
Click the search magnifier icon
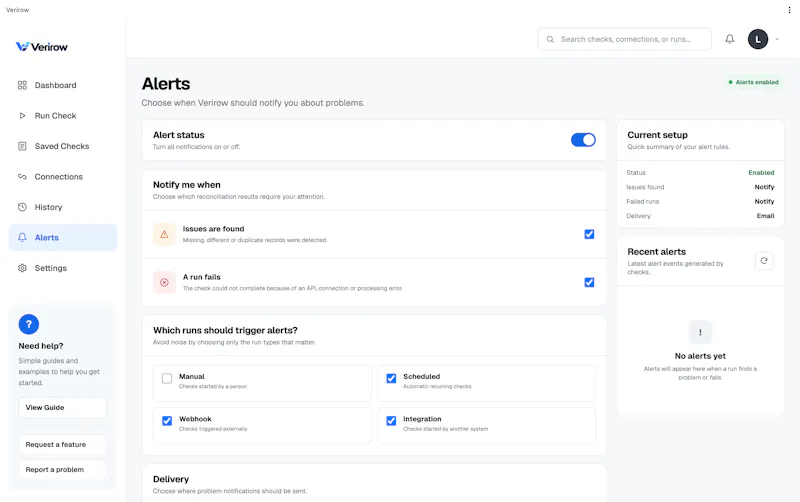[x=550, y=39]
